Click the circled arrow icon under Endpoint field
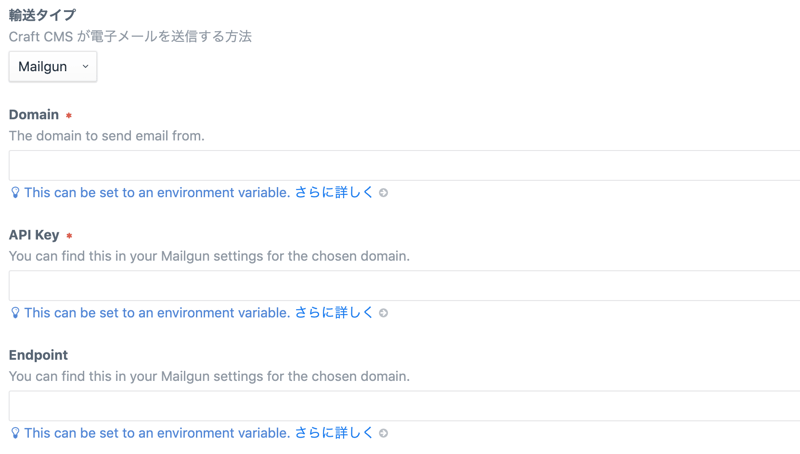Screen dimensions: 800x454 tap(383, 433)
